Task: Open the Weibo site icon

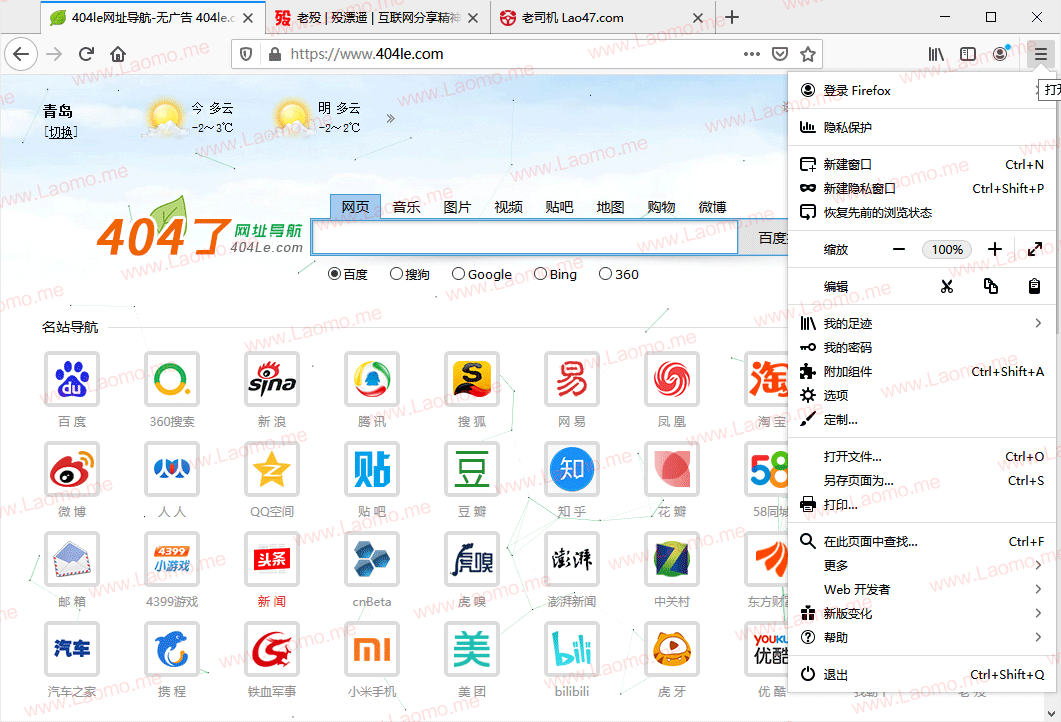Action: (72, 469)
